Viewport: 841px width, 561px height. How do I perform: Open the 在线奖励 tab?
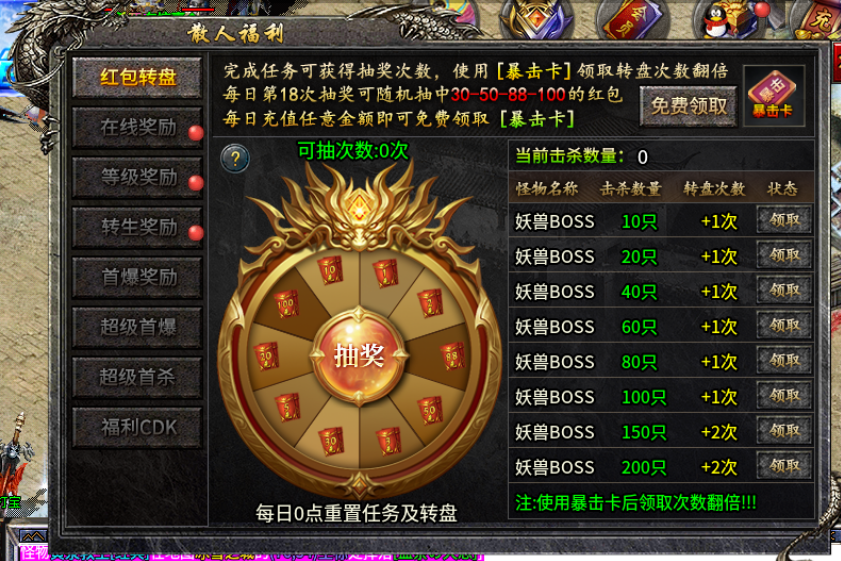[x=137, y=127]
